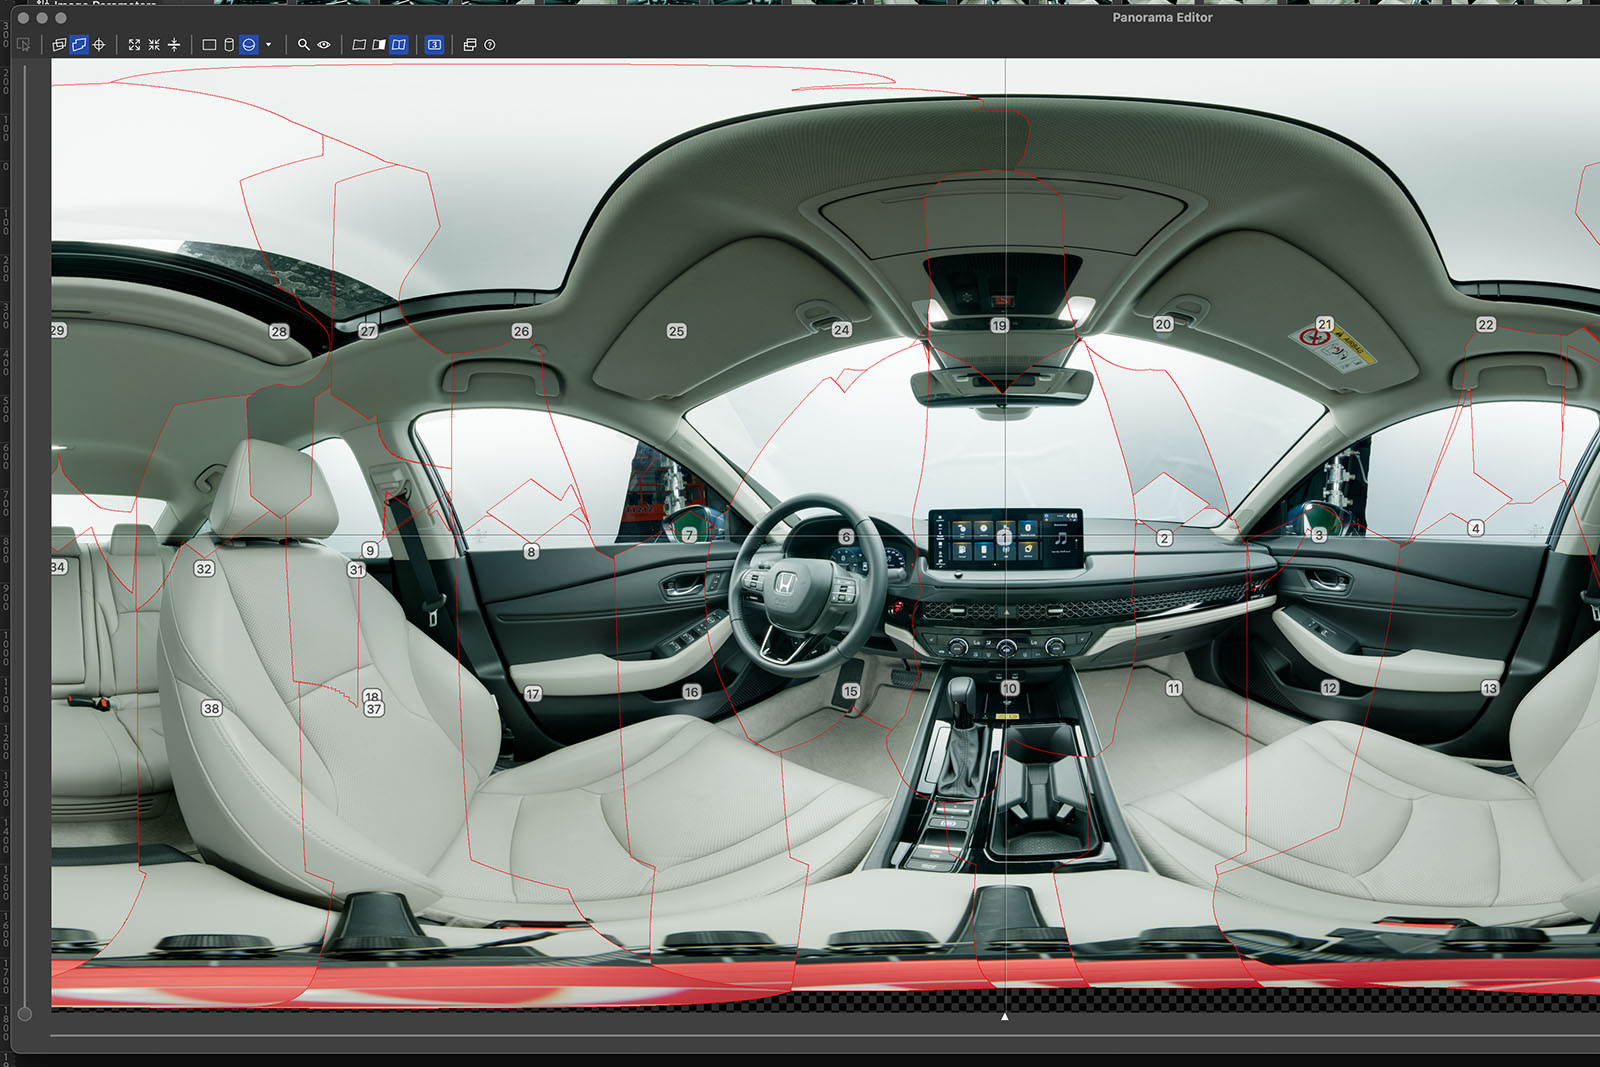Click the center vertically alignment icon
The width and height of the screenshot is (1600, 1067).
174,44
